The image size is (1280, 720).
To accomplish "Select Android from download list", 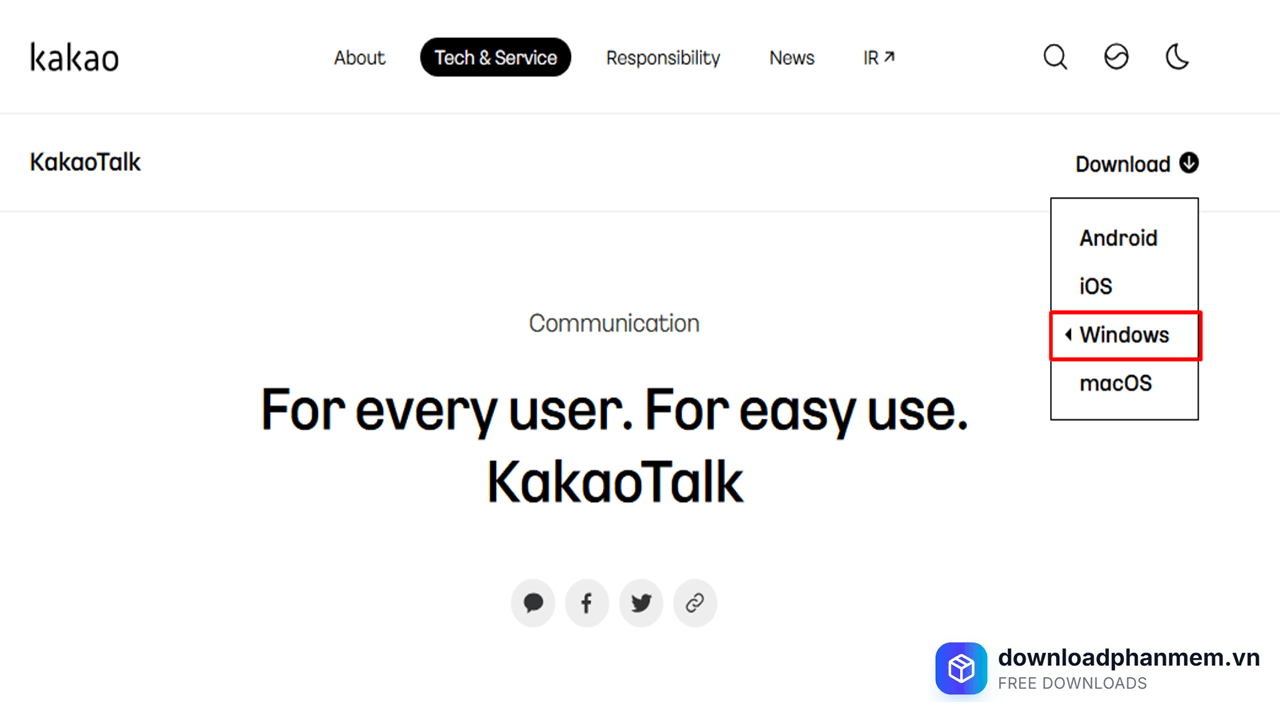I will [x=1118, y=238].
